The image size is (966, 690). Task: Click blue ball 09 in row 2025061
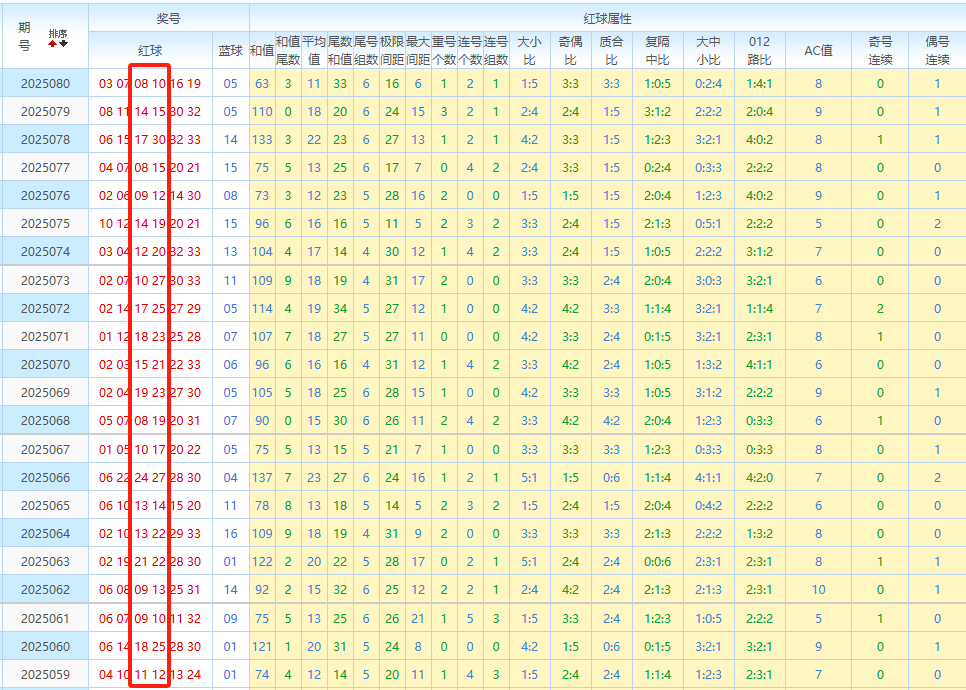[230, 619]
